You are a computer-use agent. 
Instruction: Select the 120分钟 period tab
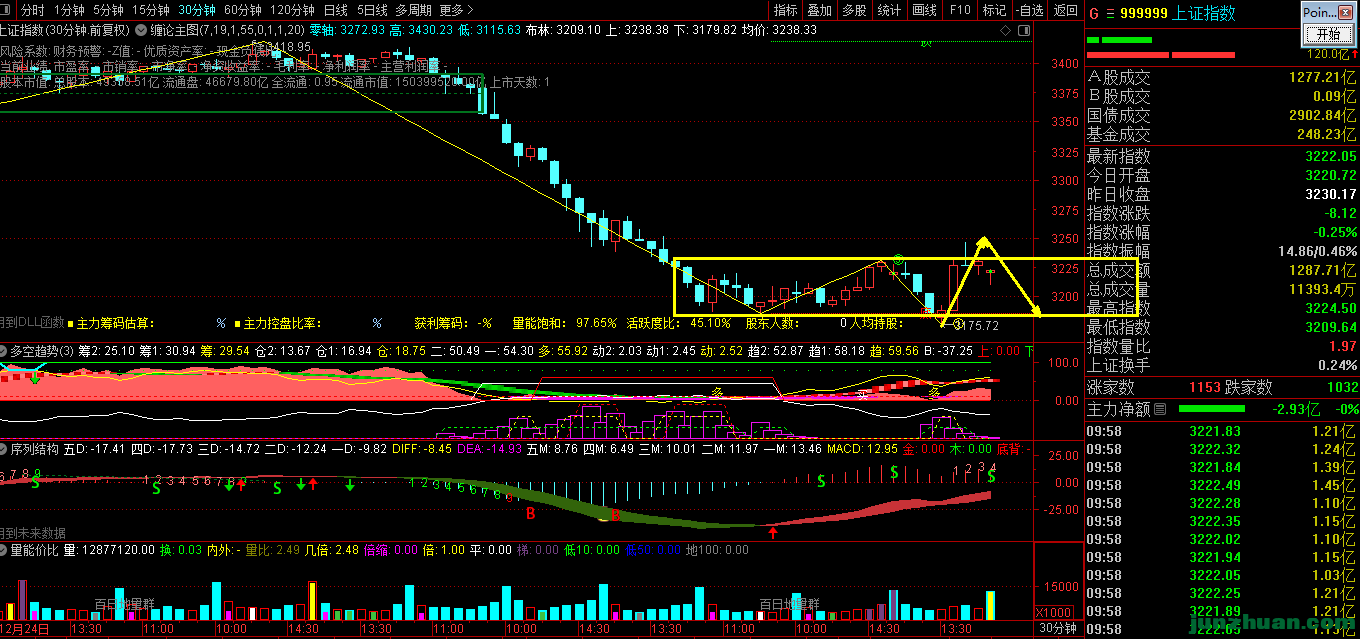click(293, 10)
